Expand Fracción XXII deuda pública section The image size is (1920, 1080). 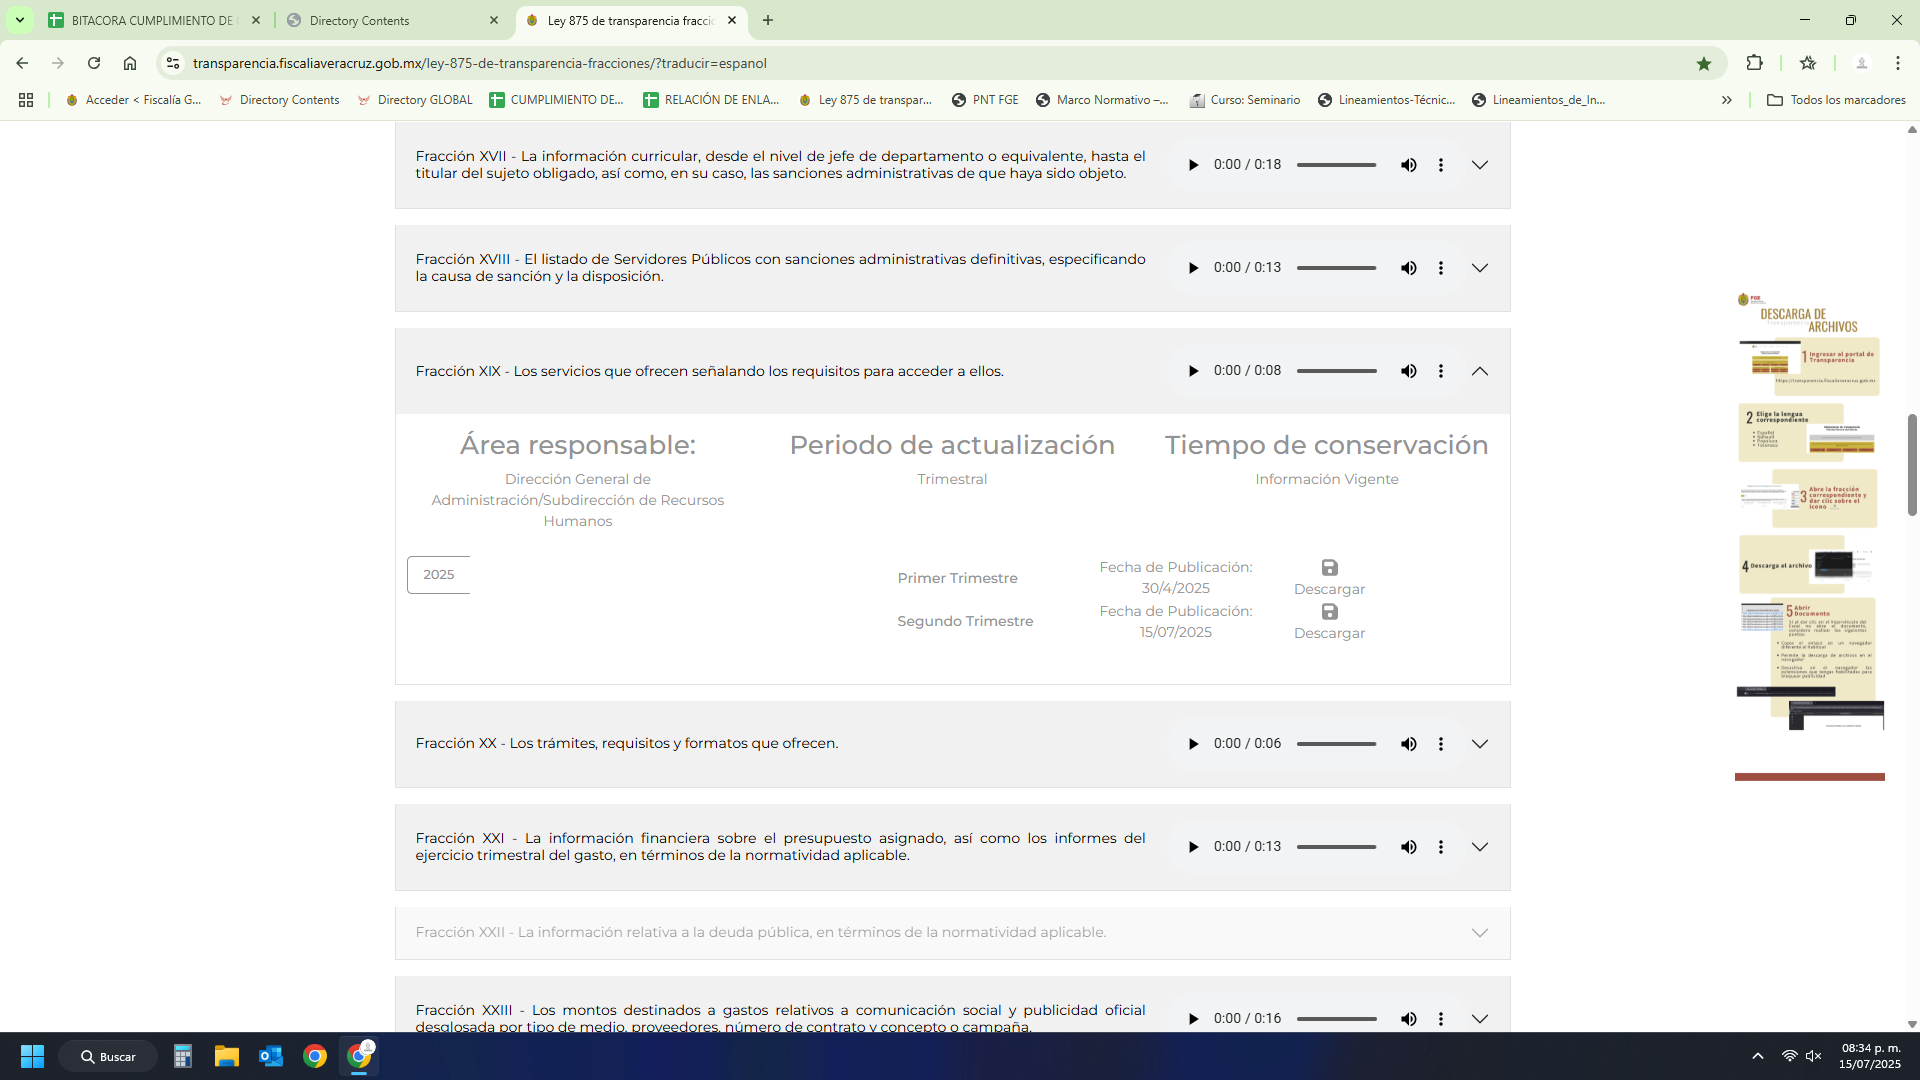click(1479, 932)
